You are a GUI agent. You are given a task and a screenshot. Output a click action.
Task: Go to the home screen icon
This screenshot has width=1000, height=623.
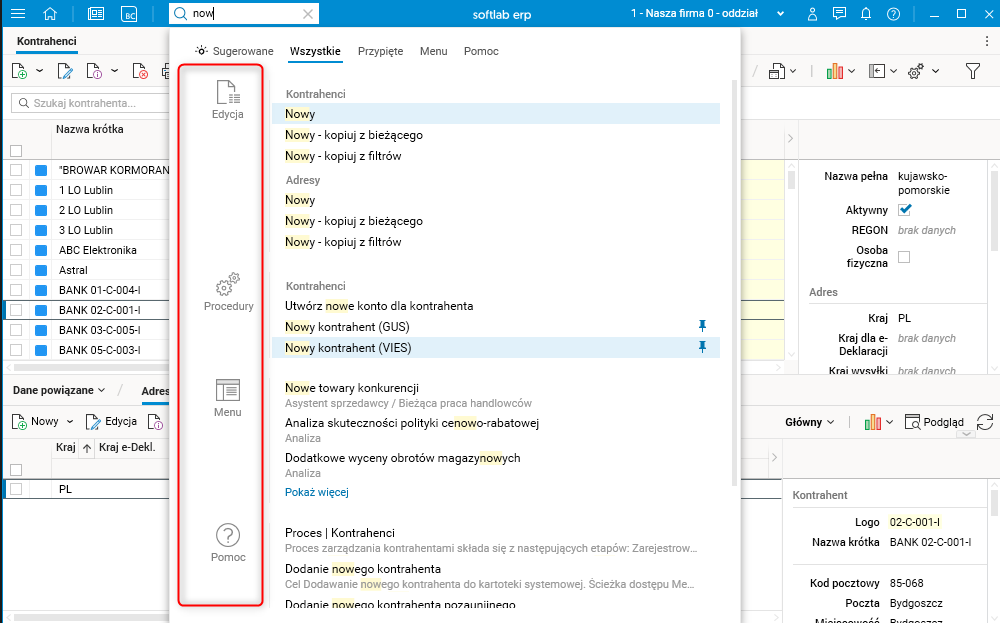(51, 14)
